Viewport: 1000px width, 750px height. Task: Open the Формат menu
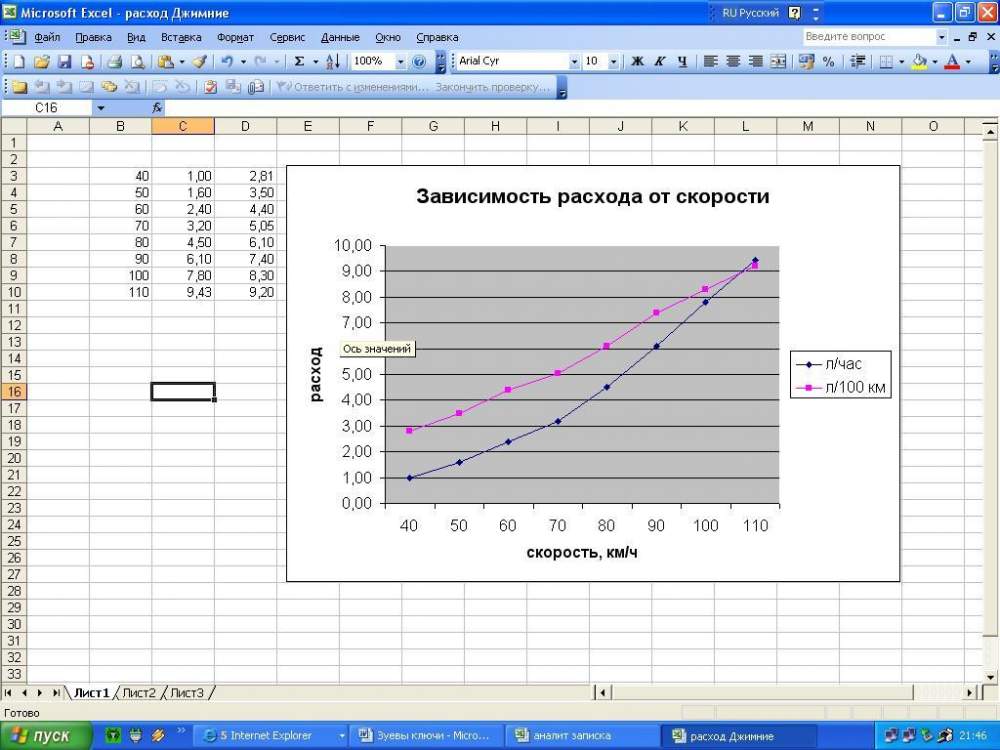click(235, 37)
